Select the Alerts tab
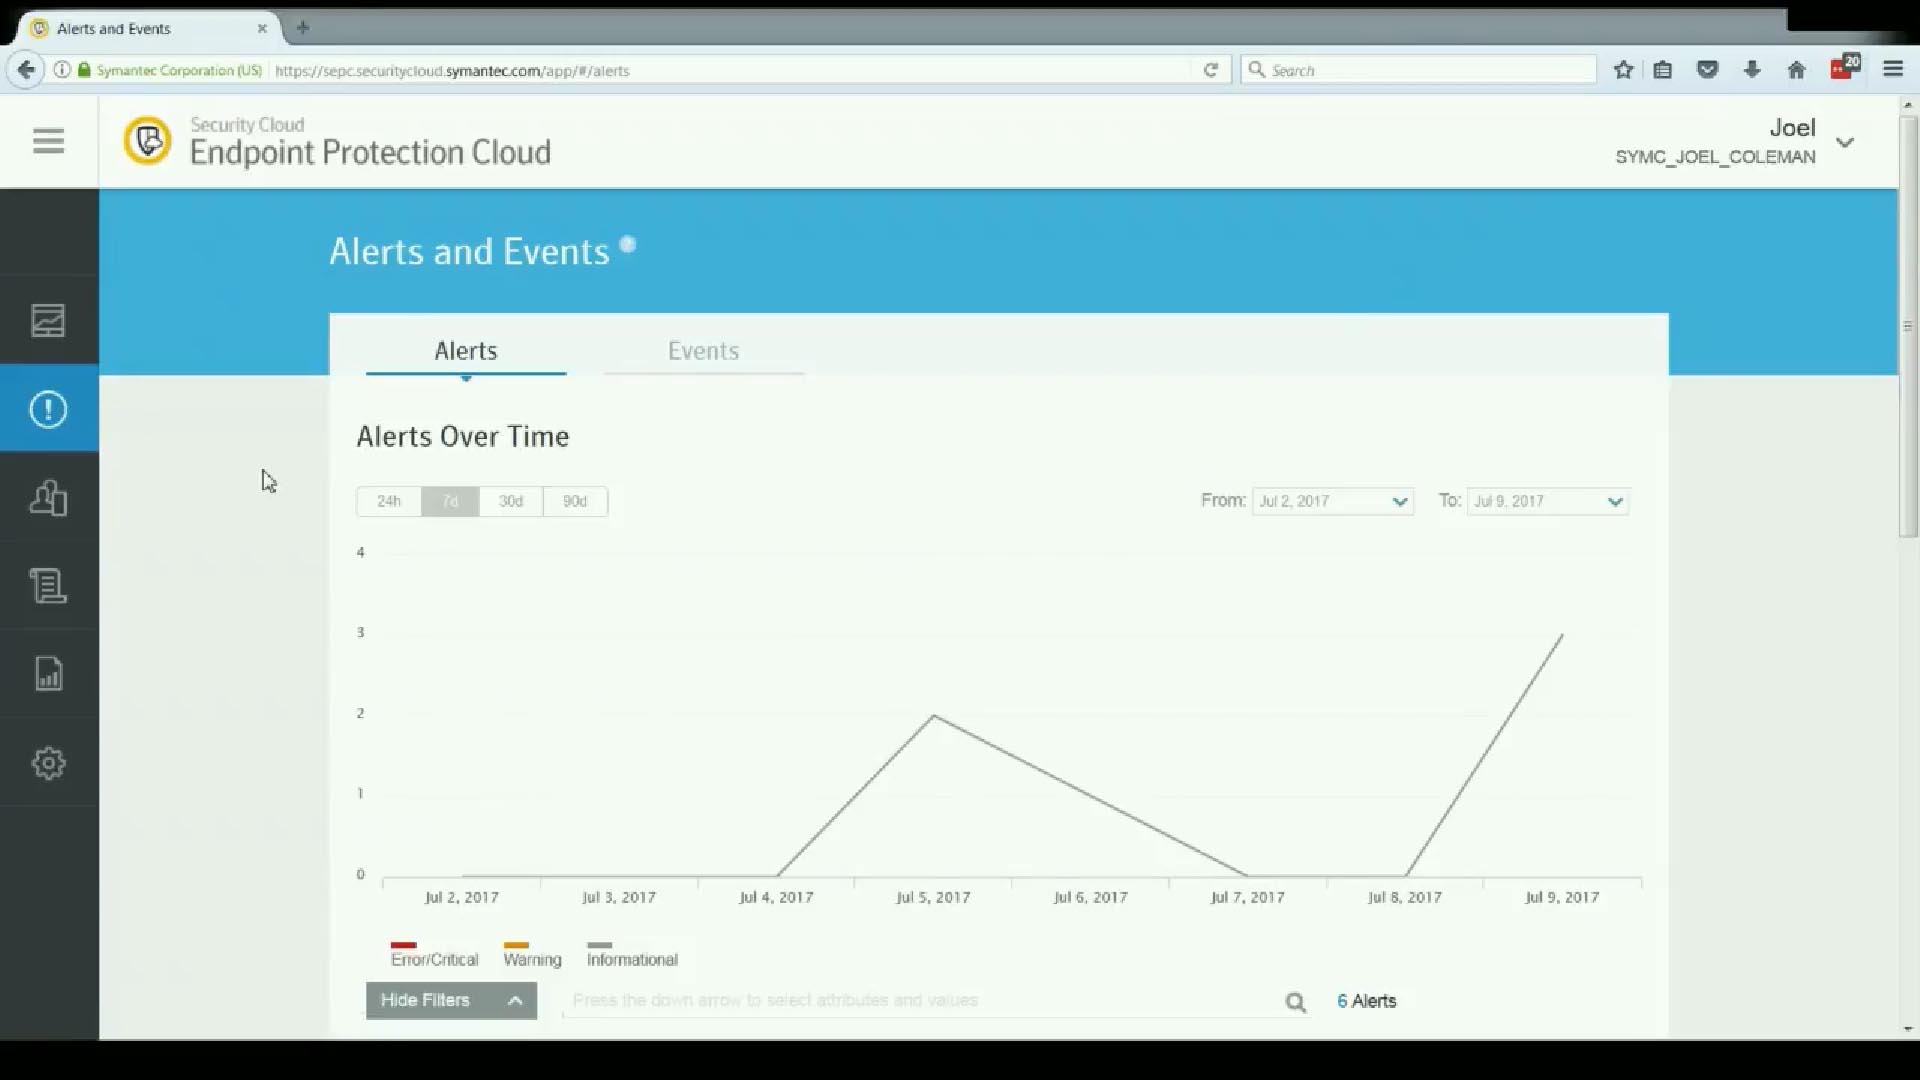 click(x=465, y=351)
